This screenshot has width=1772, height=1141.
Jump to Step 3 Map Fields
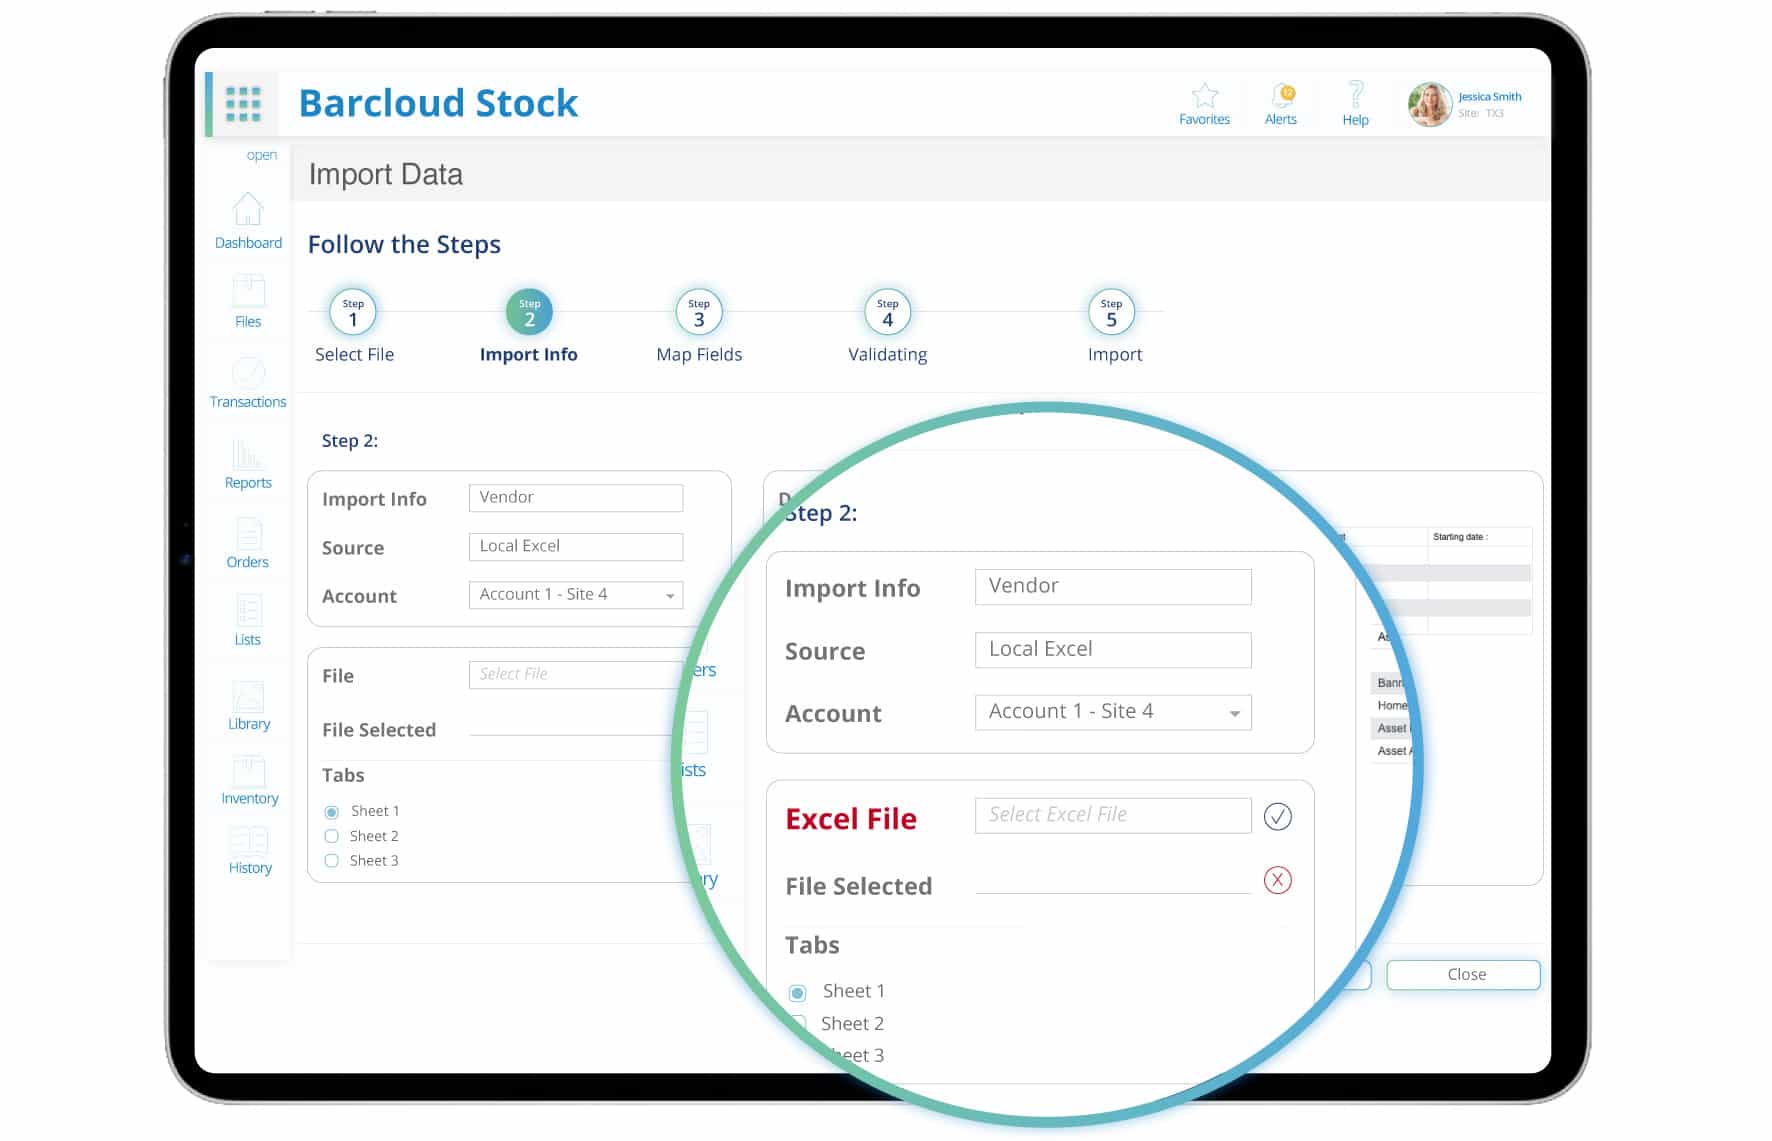[699, 325]
